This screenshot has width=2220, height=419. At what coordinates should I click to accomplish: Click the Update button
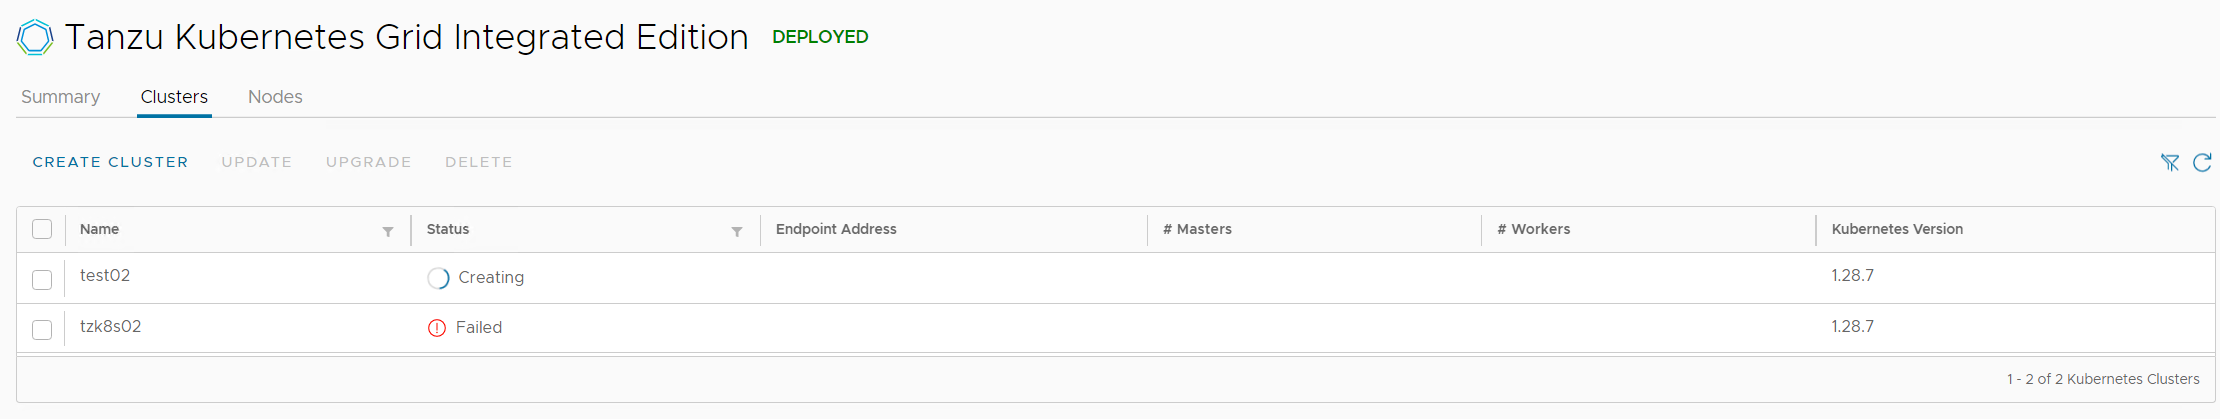point(257,162)
